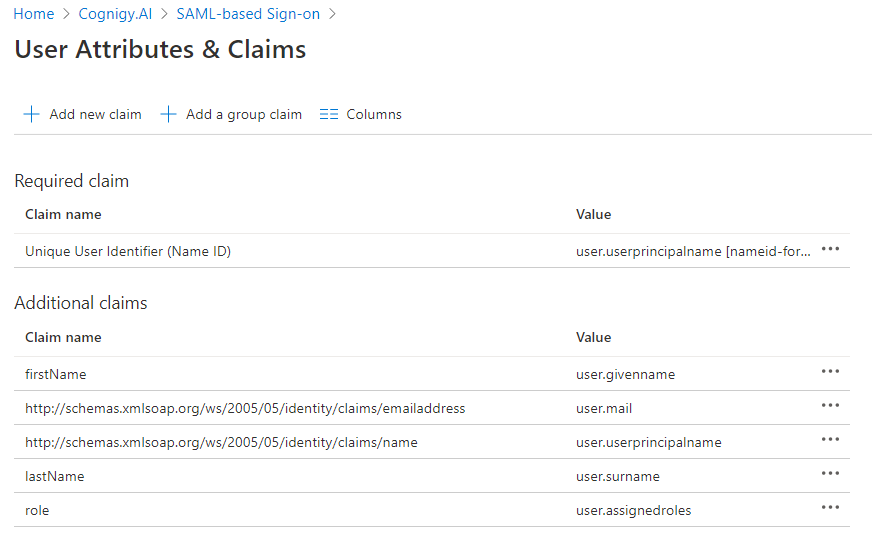The width and height of the screenshot is (872, 540).
Task: Open ellipsis menu for lastName claim row
Action: coord(830,473)
